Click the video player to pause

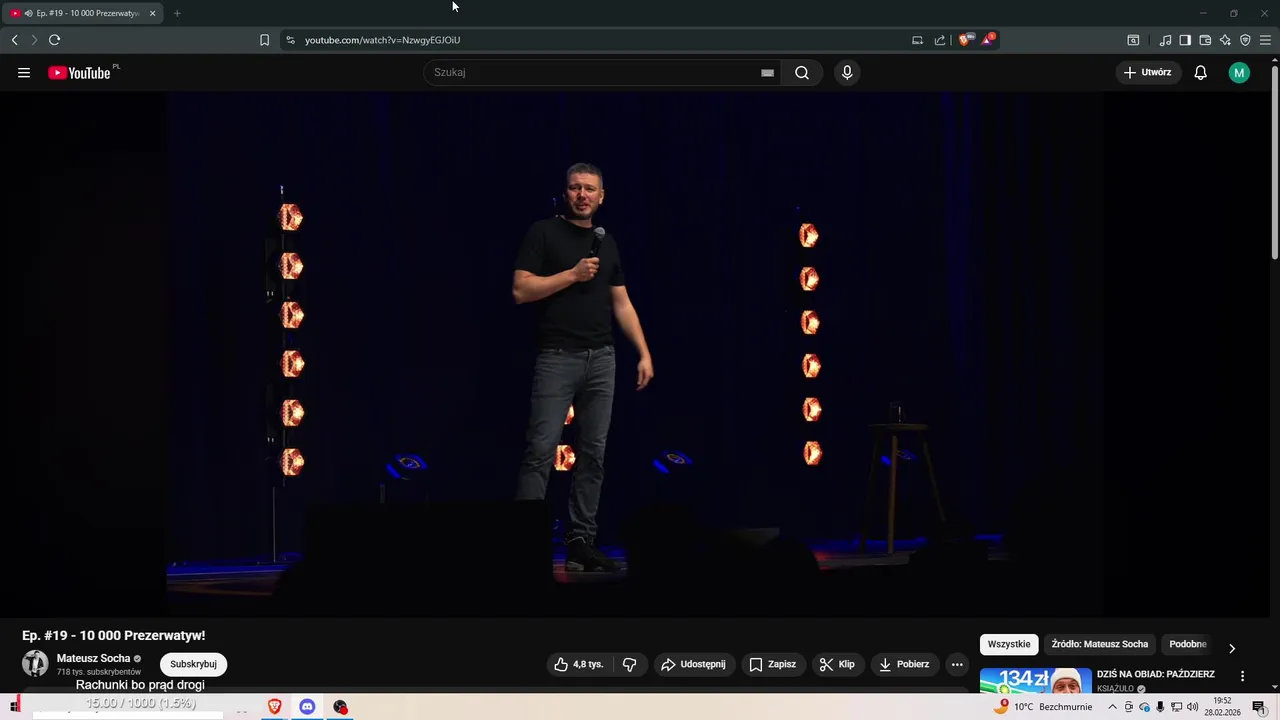coord(635,355)
